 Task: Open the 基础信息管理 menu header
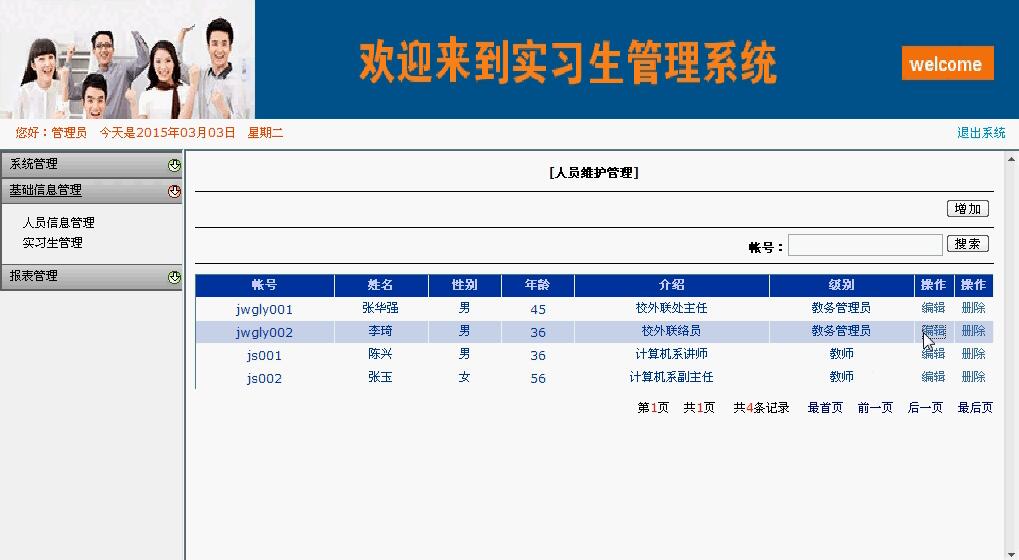tap(92, 190)
